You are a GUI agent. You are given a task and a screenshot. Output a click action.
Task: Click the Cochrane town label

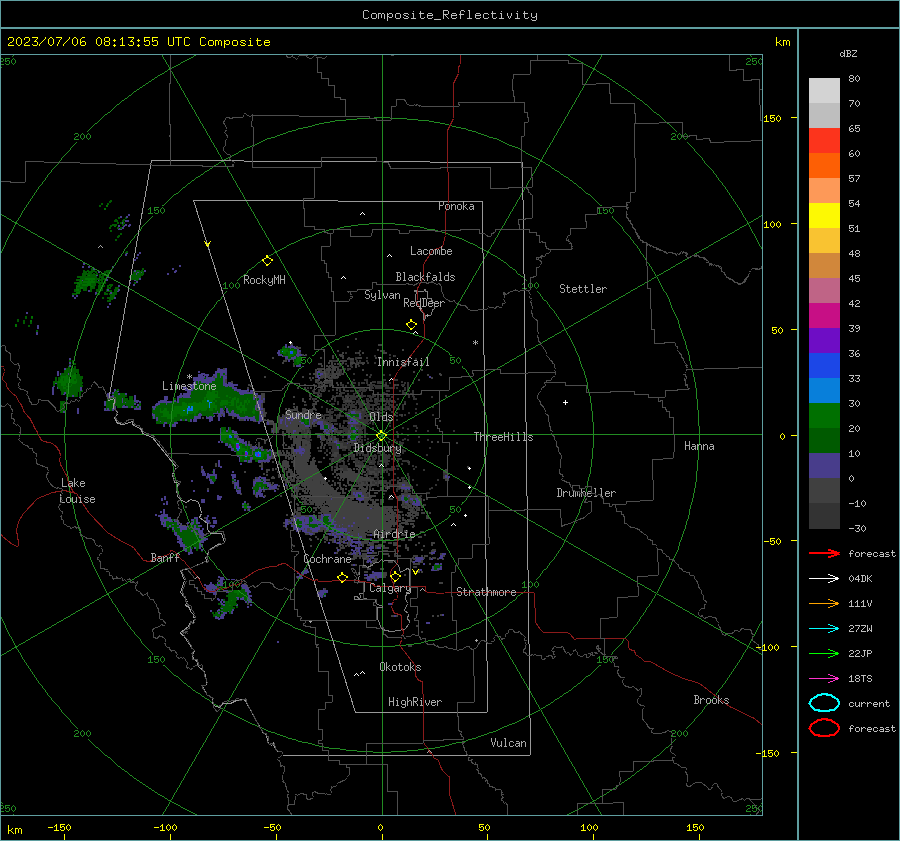(327, 559)
